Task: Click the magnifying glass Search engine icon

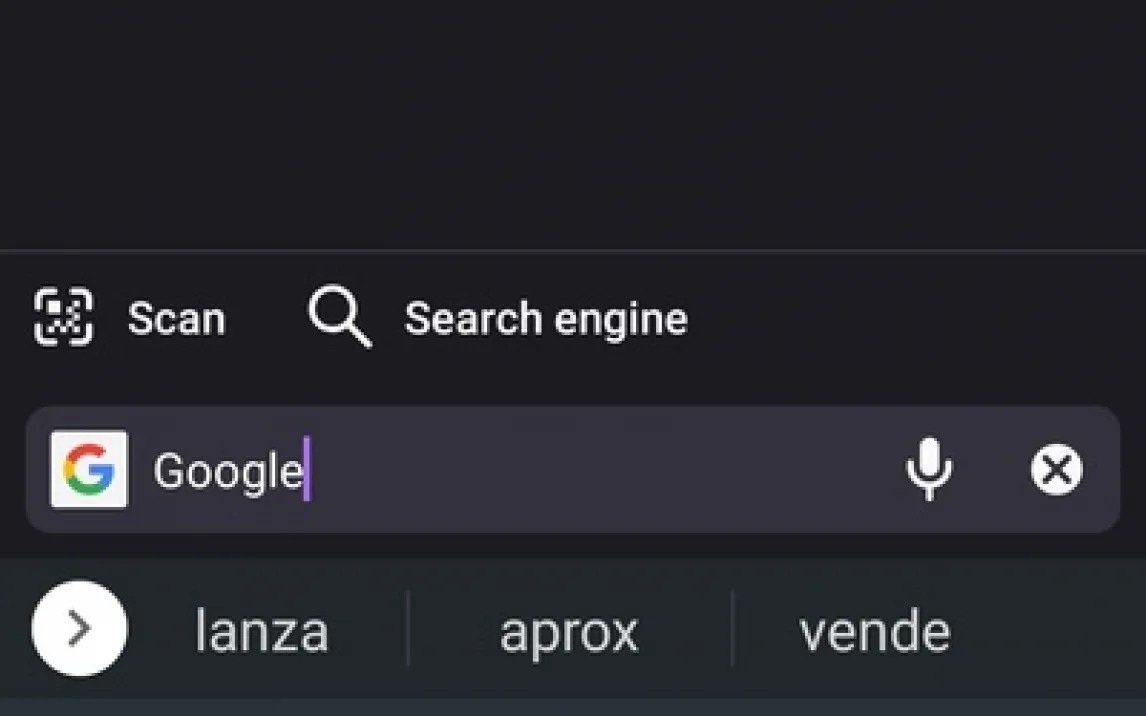Action: [x=340, y=317]
